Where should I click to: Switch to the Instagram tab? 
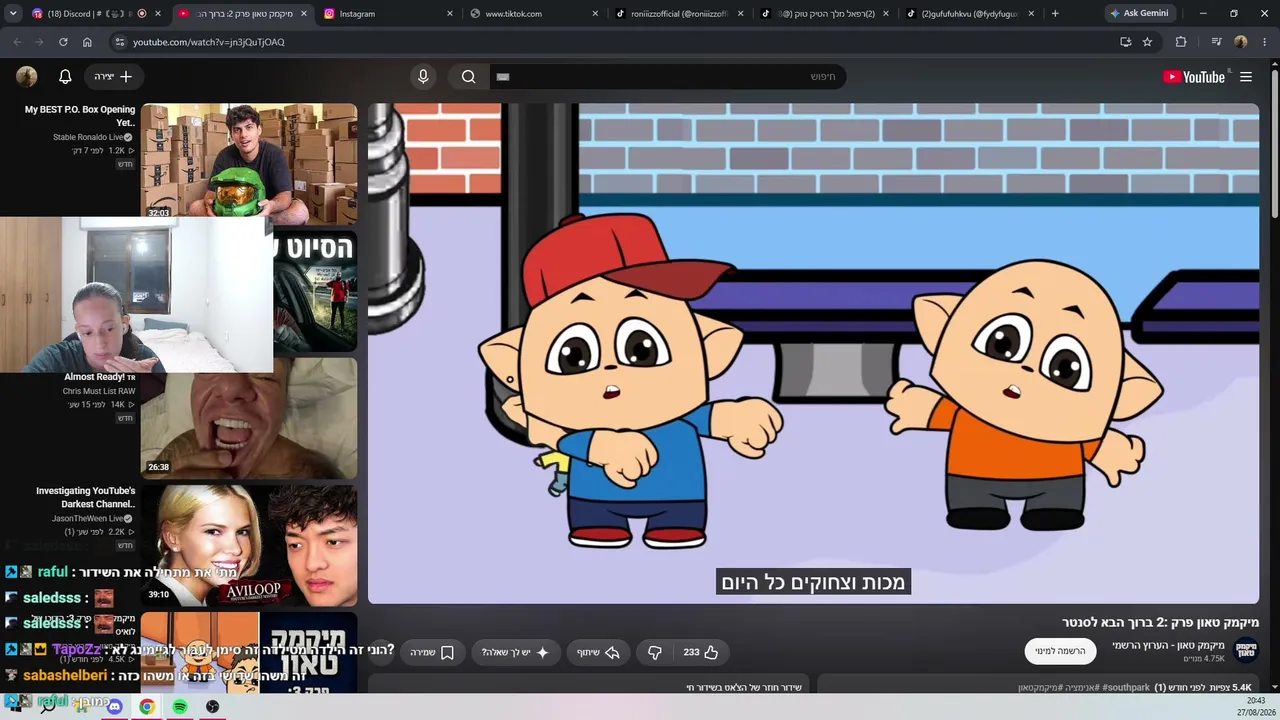pos(386,14)
